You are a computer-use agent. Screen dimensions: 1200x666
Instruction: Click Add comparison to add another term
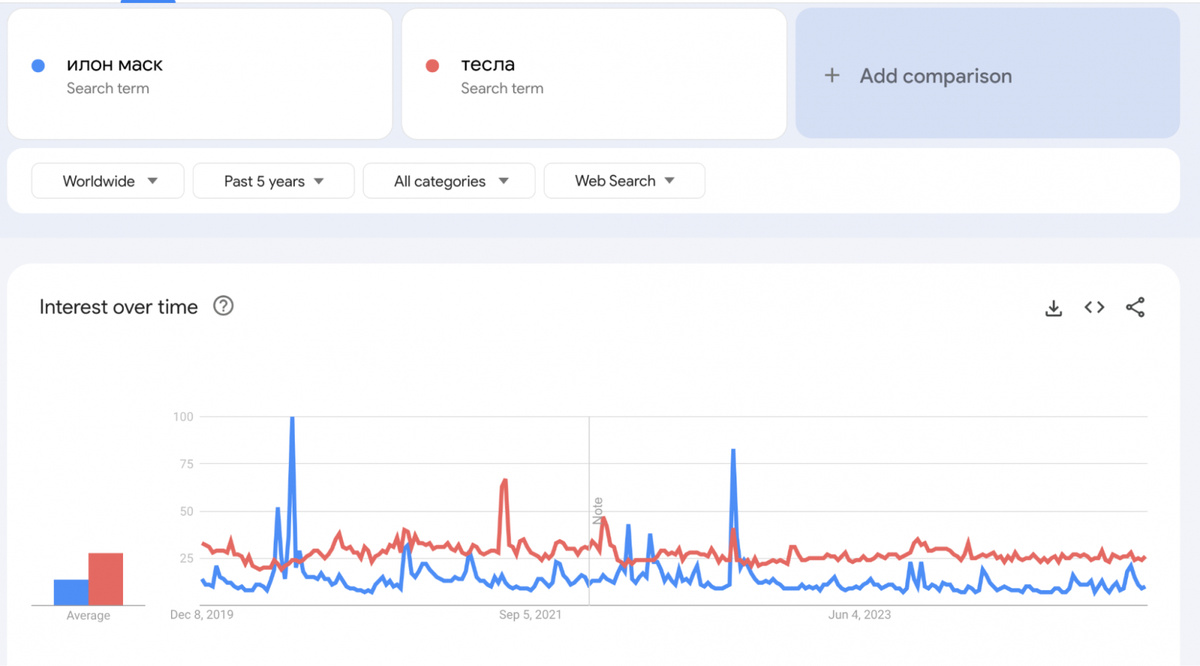point(935,75)
